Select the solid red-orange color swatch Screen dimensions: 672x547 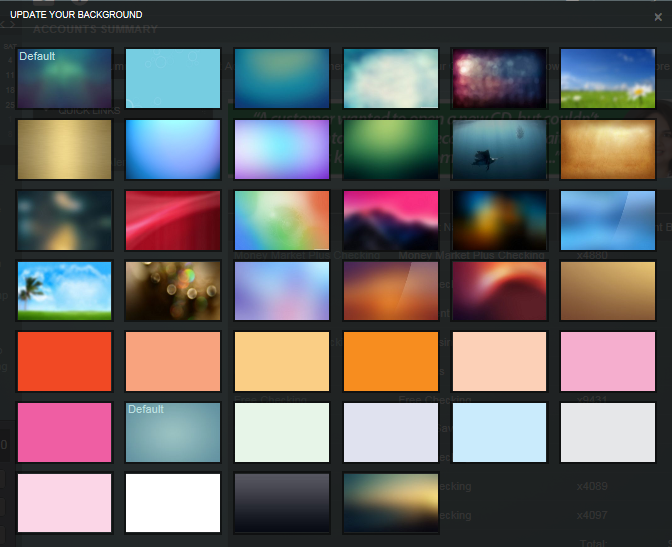tap(64, 361)
